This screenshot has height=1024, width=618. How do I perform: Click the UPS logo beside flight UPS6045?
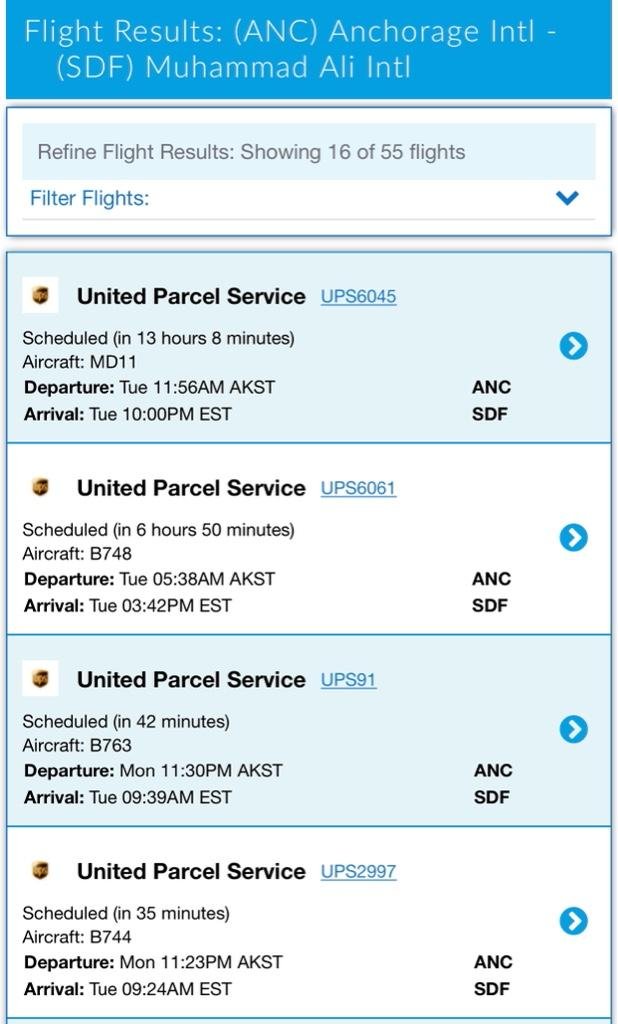point(40,296)
